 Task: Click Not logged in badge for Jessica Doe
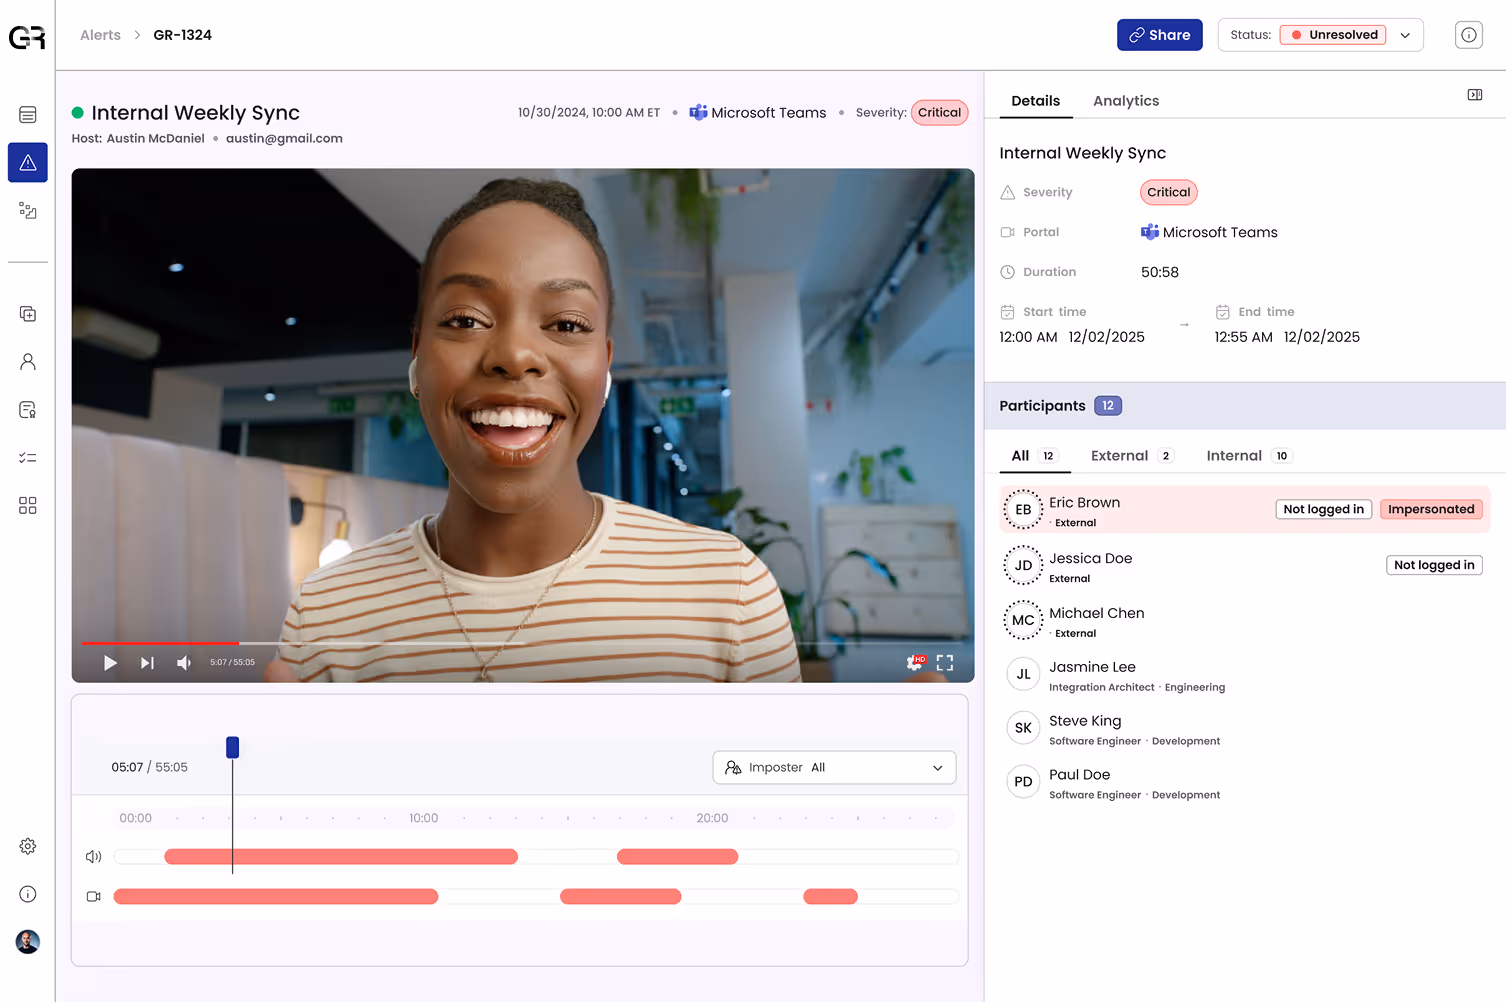tap(1434, 565)
